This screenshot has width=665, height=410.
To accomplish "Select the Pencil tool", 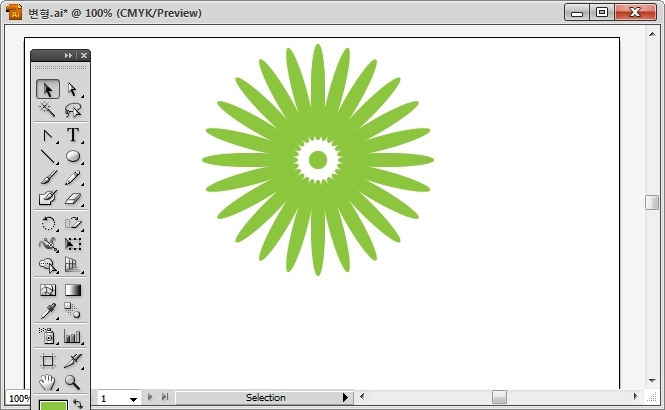I will [x=73, y=177].
